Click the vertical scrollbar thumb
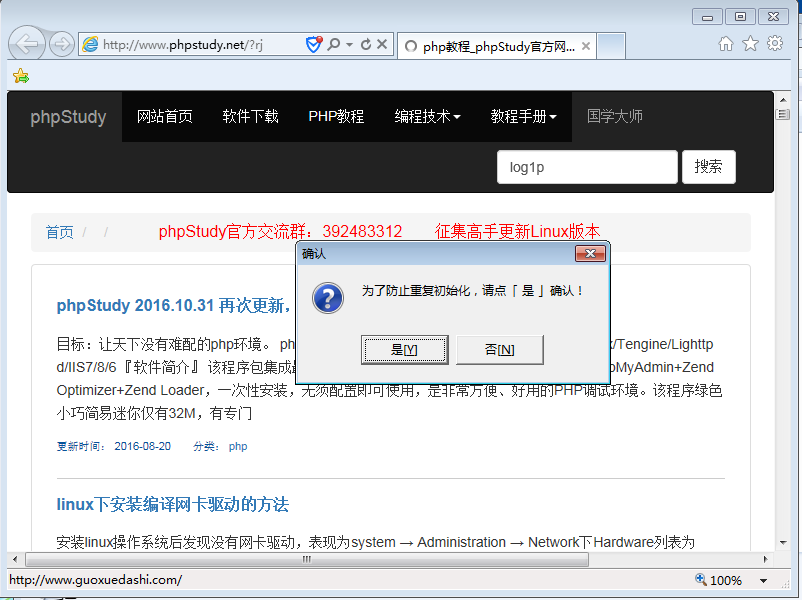Image resolution: width=802 pixels, height=600 pixels. tap(783, 115)
